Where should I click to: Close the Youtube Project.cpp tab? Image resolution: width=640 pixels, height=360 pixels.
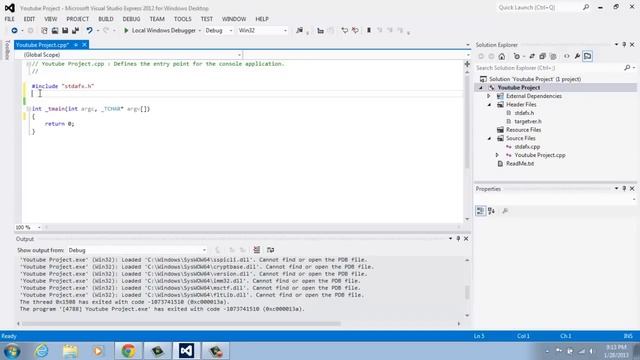click(x=84, y=45)
